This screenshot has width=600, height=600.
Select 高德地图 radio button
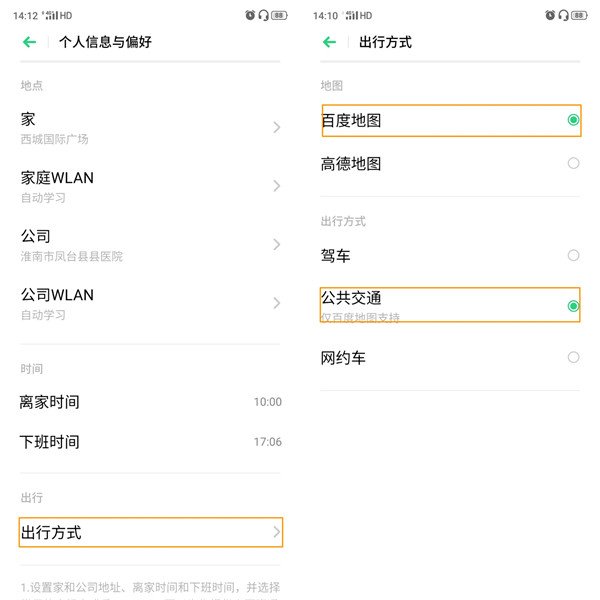pyautogui.click(x=573, y=163)
